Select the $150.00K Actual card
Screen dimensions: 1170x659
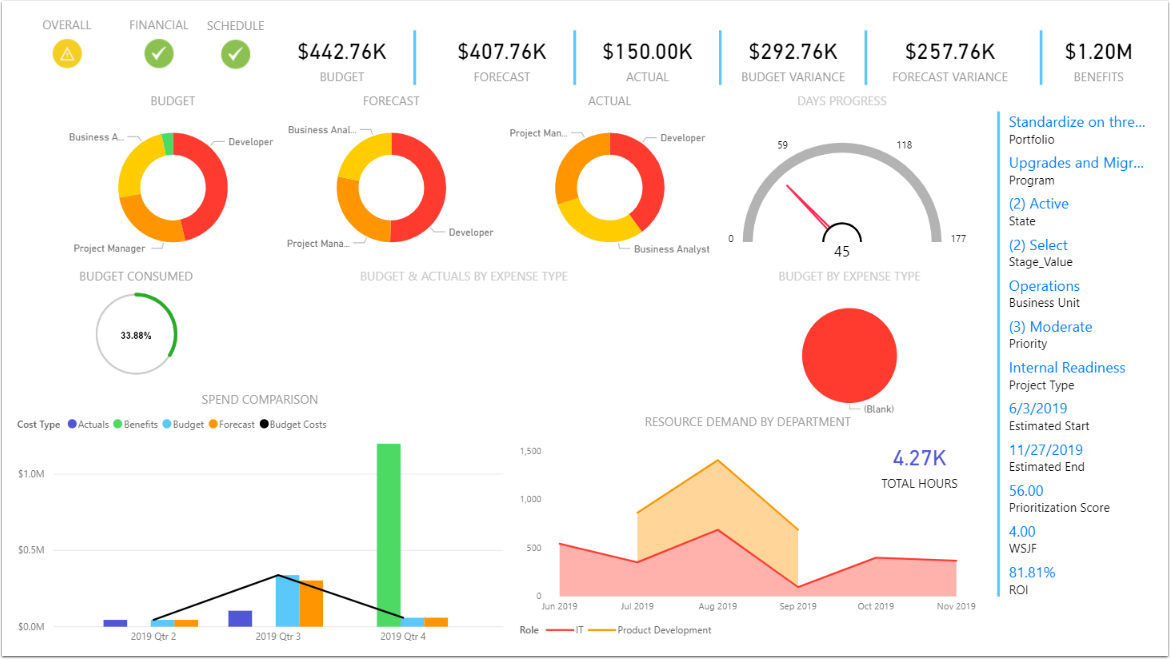click(x=647, y=61)
